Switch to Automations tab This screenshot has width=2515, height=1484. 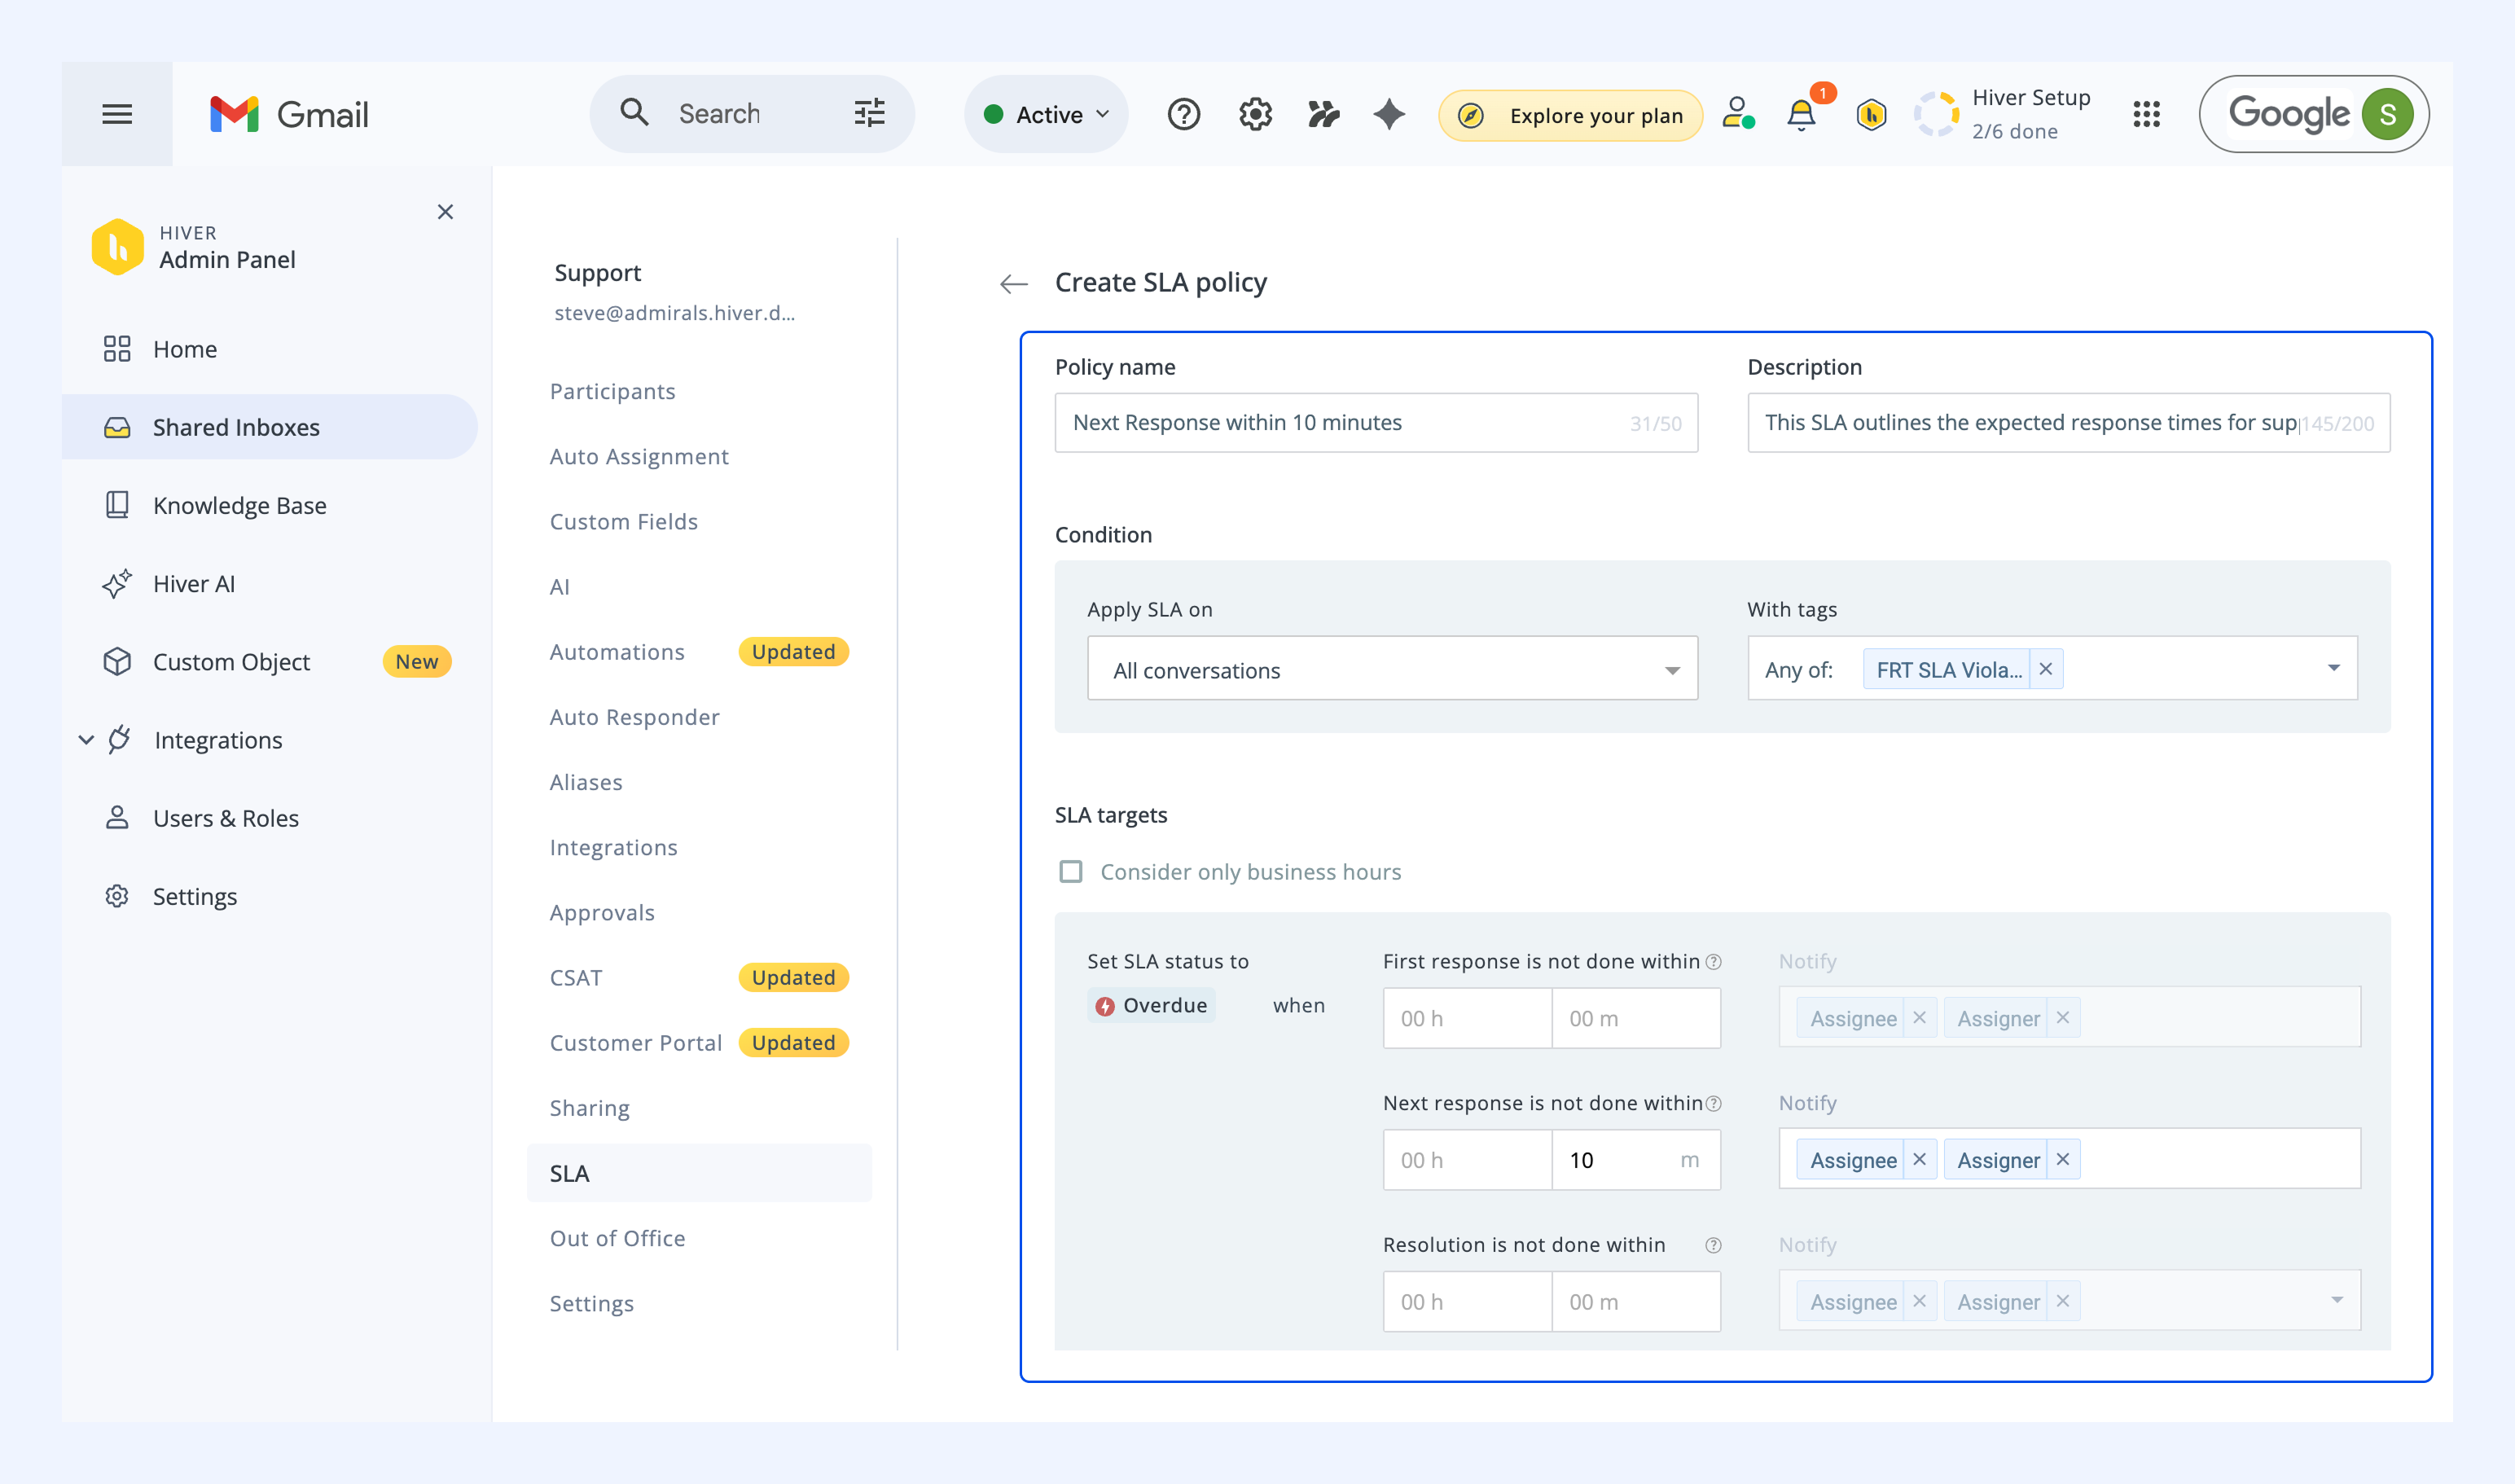click(617, 652)
